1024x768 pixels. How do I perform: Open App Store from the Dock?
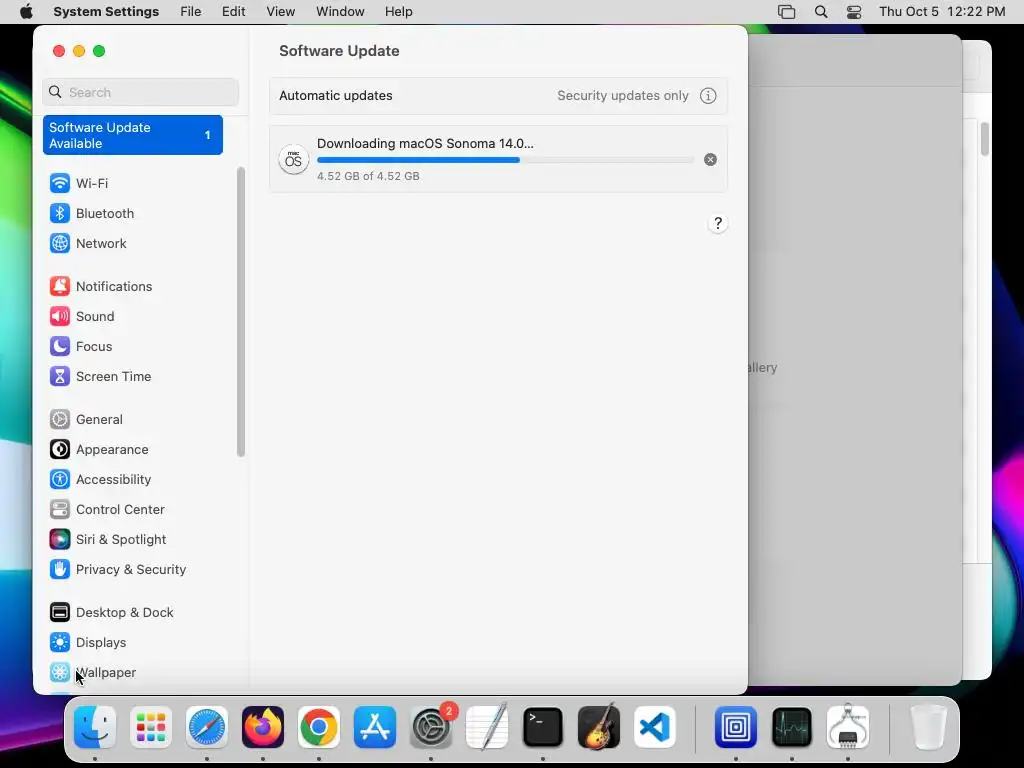pyautogui.click(x=375, y=727)
